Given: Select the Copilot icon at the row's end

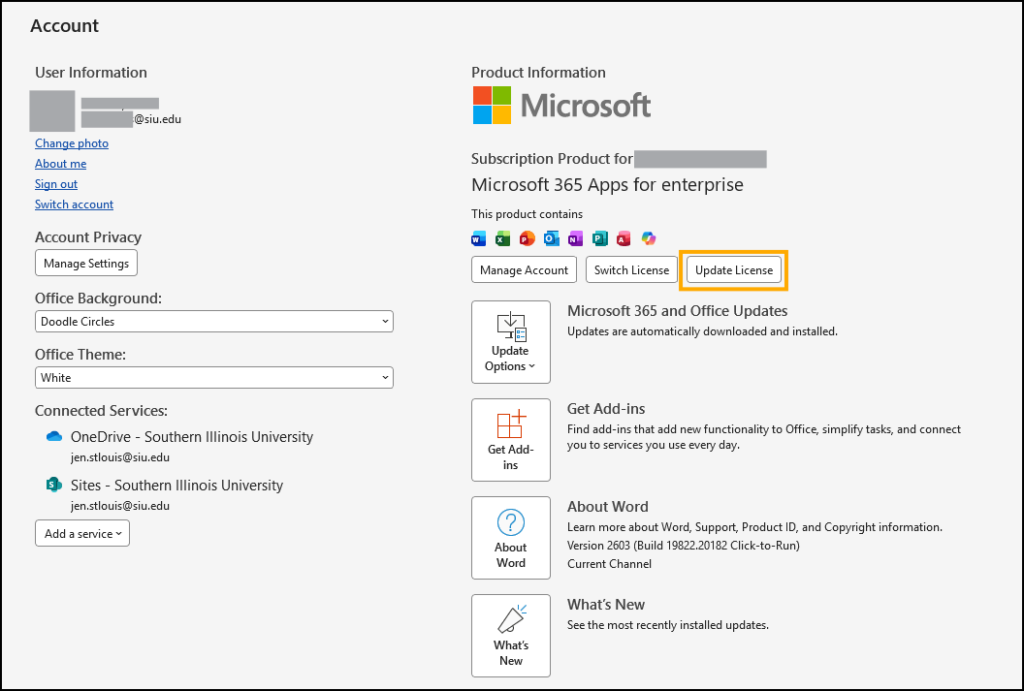Looking at the screenshot, I should (649, 238).
